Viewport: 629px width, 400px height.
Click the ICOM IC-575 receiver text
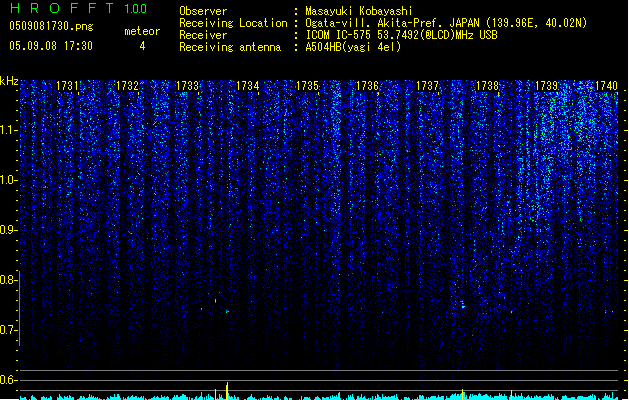pyautogui.click(x=401, y=35)
